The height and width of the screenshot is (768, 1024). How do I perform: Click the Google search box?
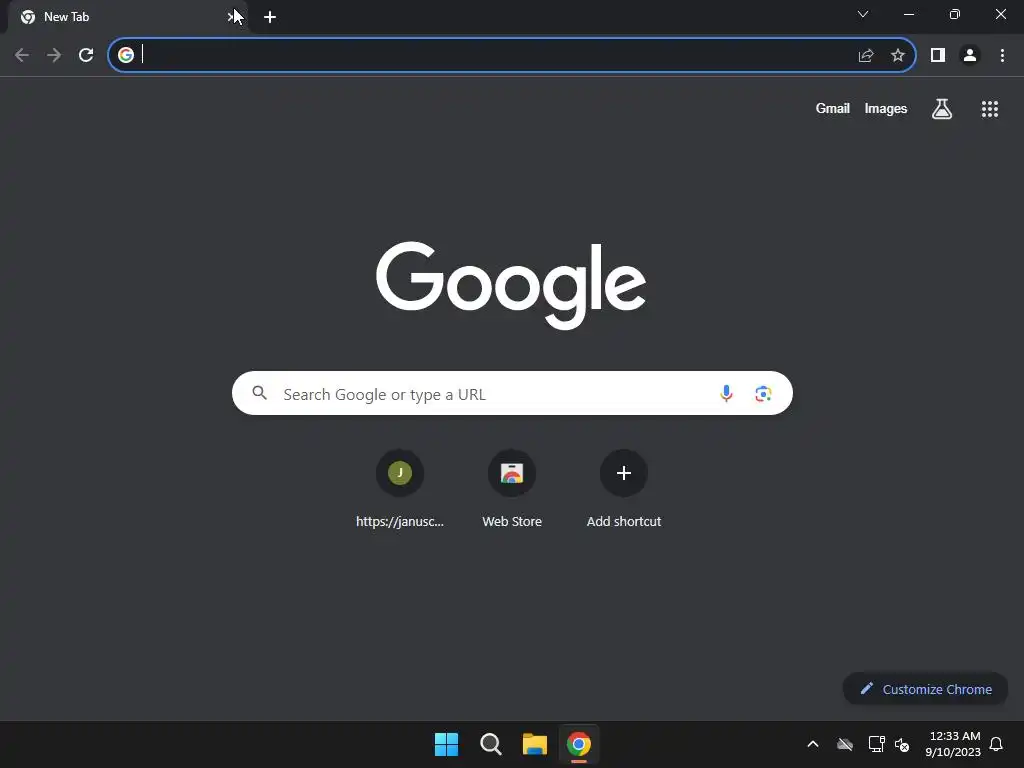click(x=512, y=393)
